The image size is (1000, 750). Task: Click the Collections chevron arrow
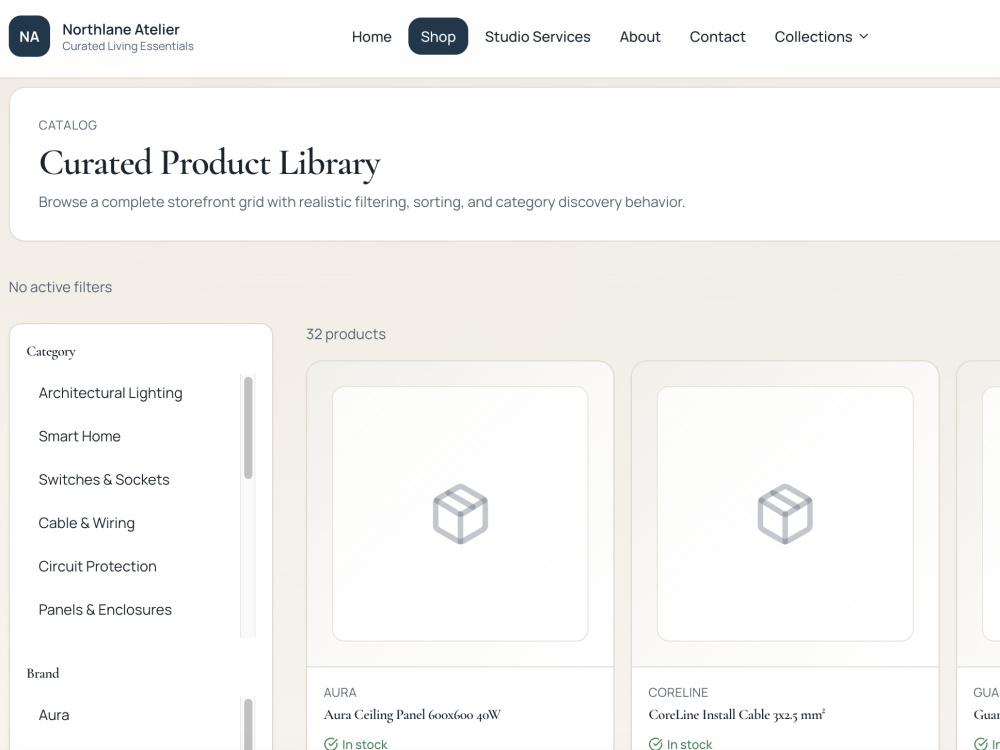coord(864,36)
